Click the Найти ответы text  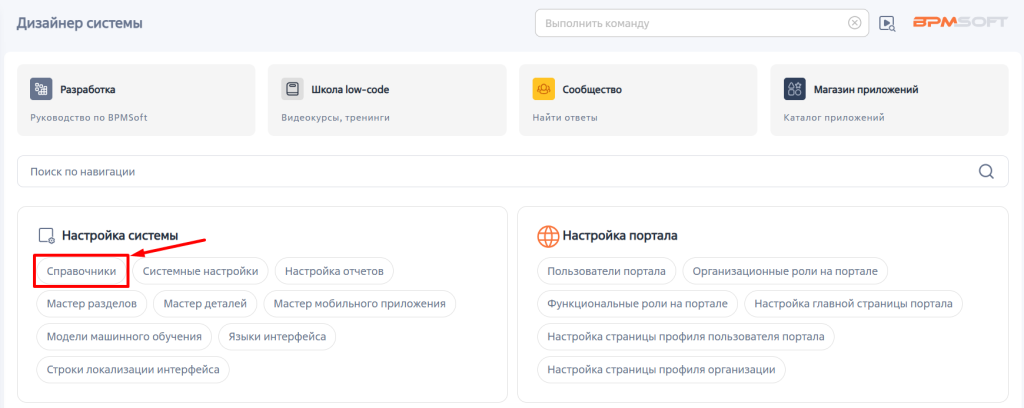point(565,118)
